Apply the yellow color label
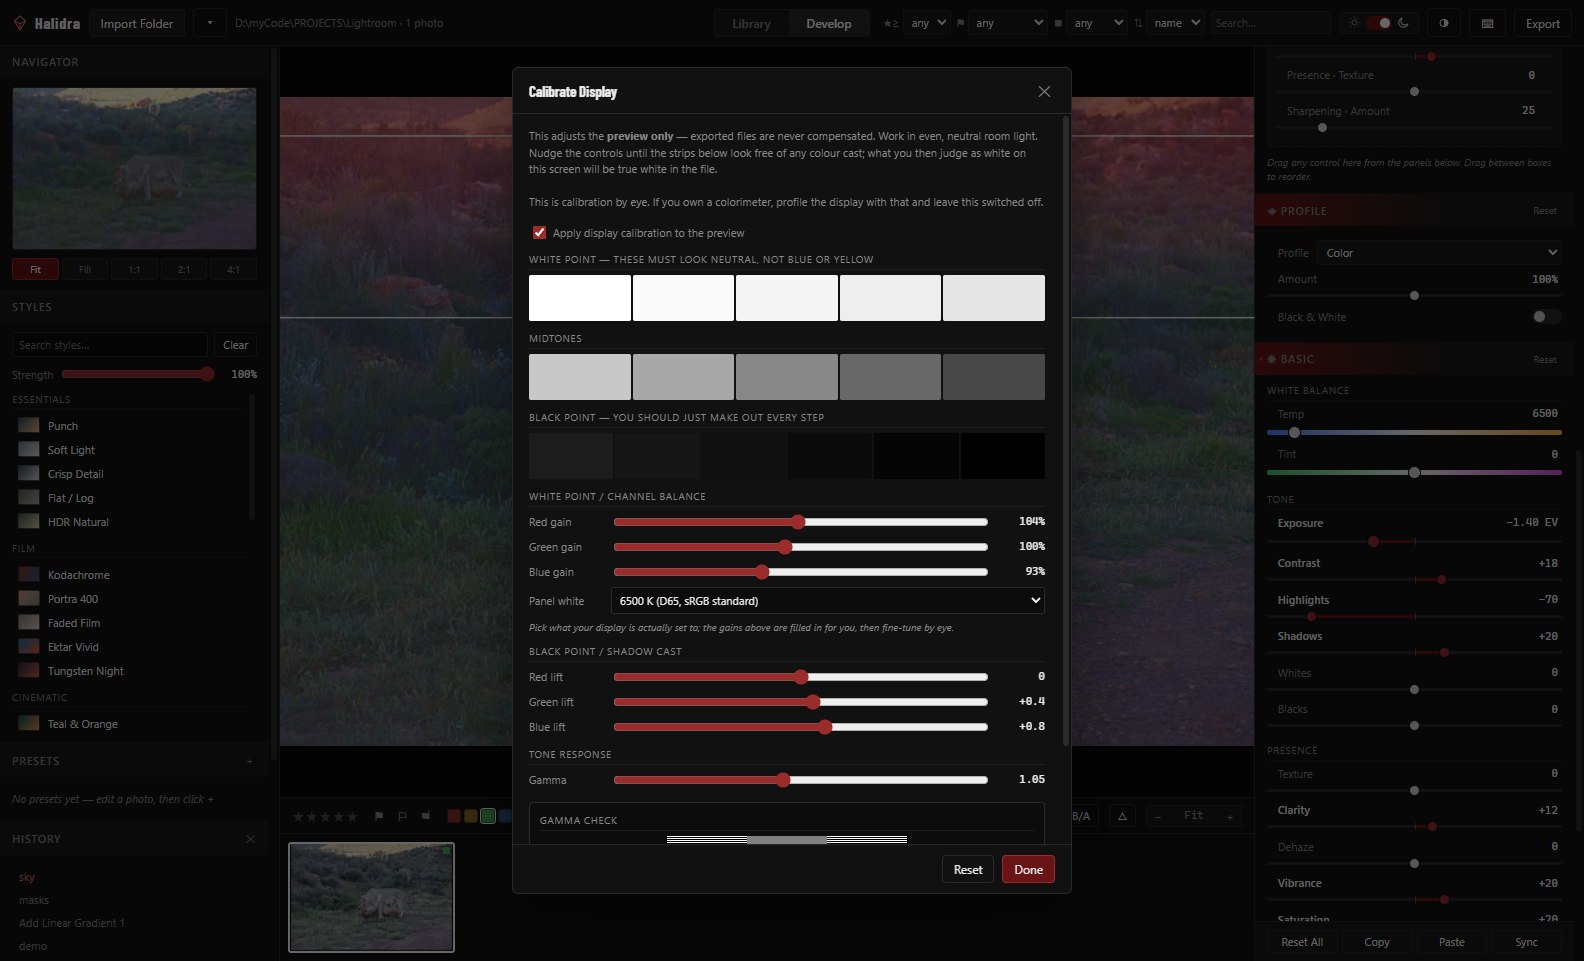 click(471, 816)
